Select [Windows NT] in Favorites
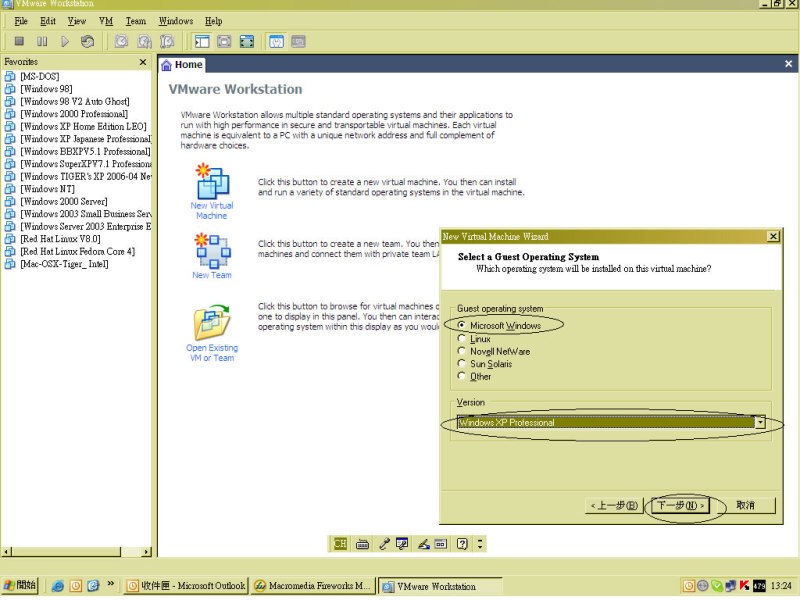This screenshot has width=800, height=600. point(47,189)
